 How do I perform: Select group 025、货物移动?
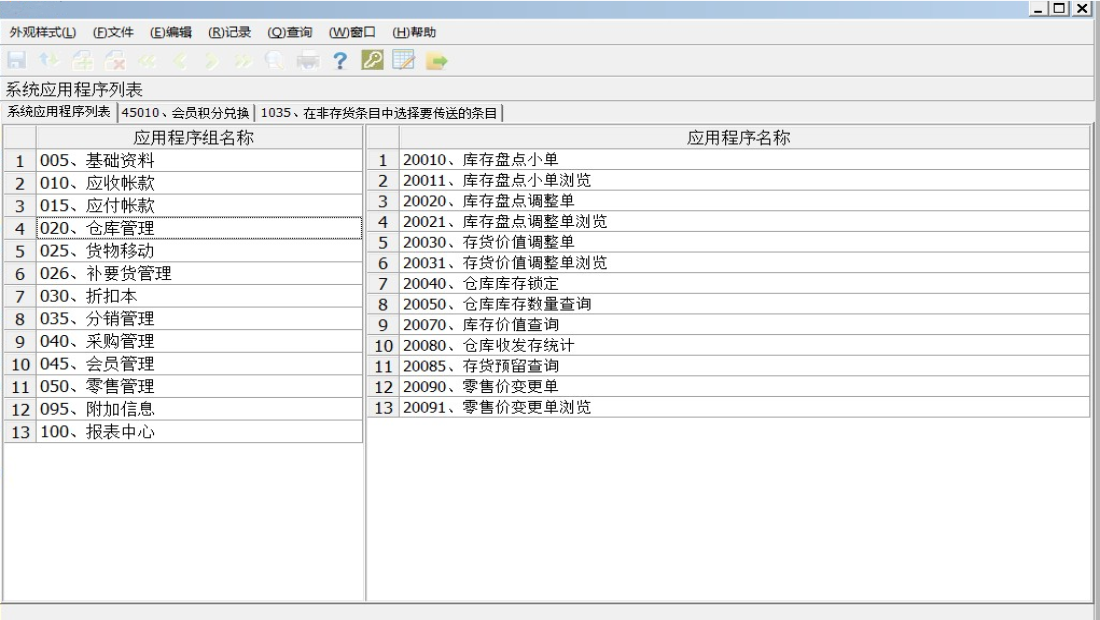199,250
